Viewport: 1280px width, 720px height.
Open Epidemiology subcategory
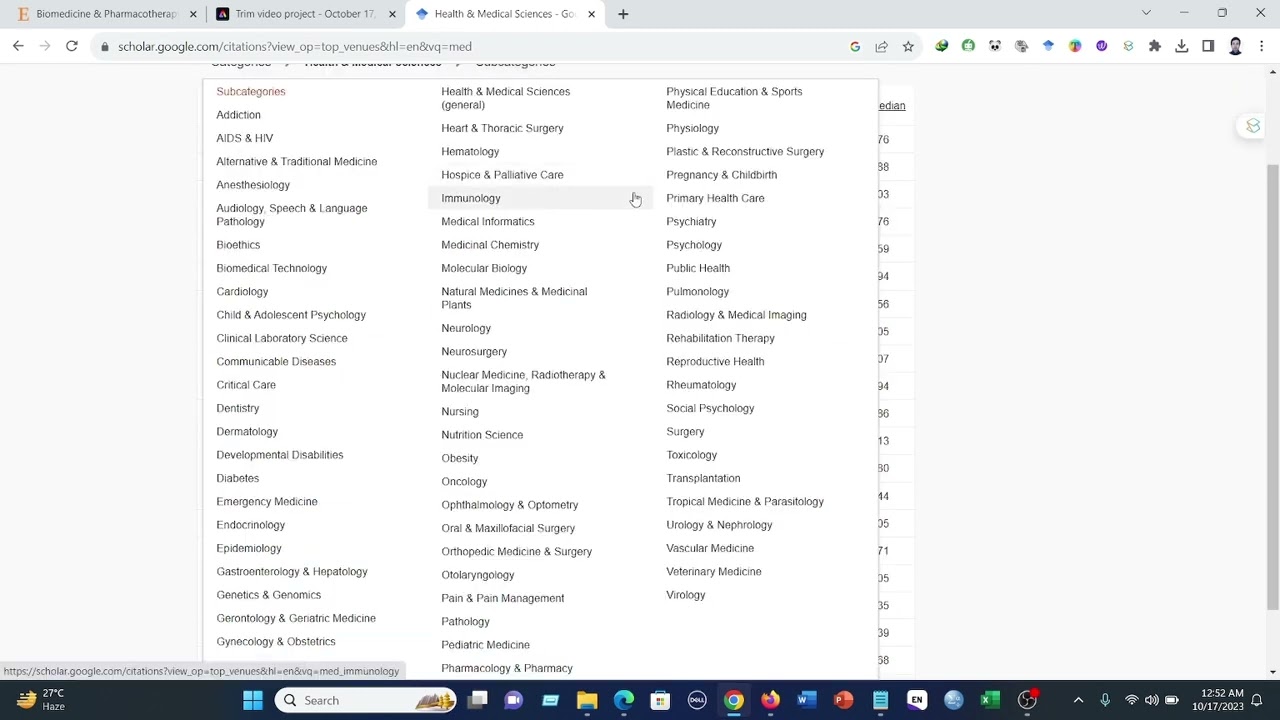point(249,548)
